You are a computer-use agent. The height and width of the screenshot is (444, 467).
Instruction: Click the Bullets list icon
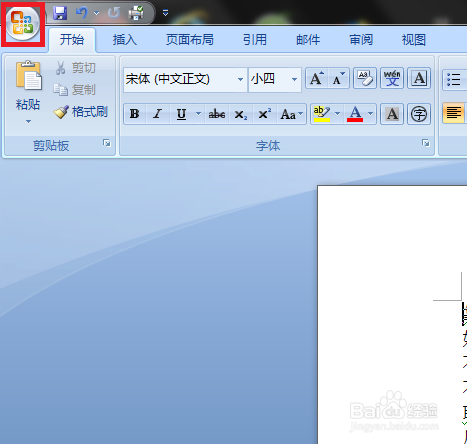(454, 79)
